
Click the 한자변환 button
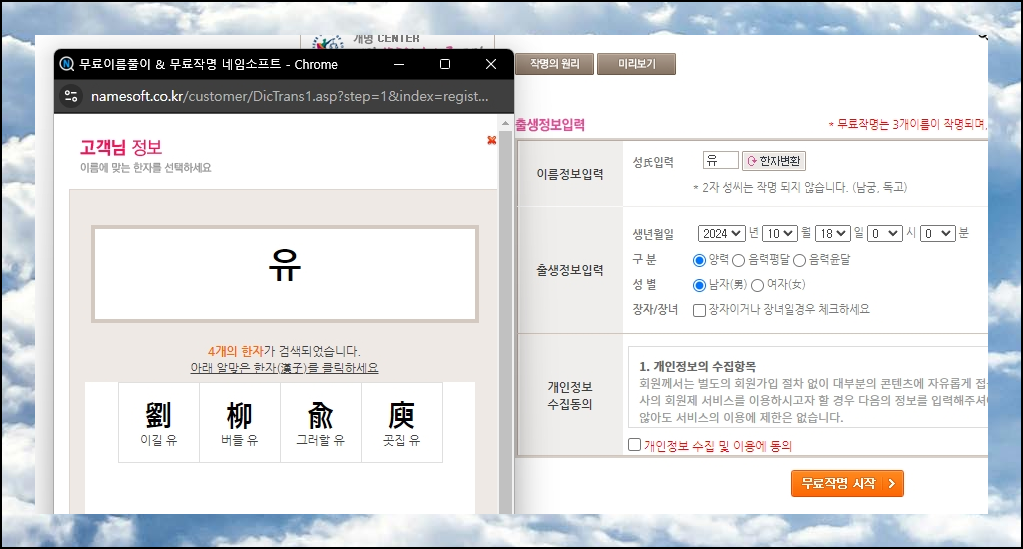click(x=774, y=161)
